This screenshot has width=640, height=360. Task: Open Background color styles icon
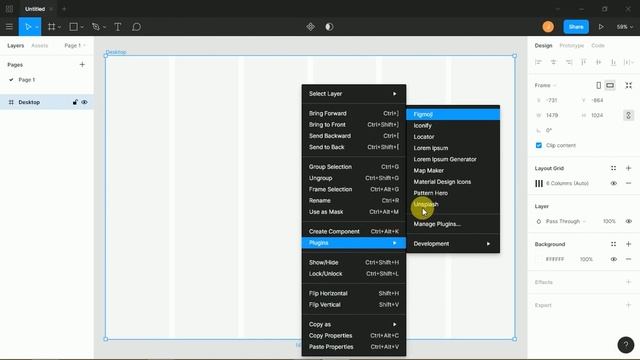pos(613,244)
